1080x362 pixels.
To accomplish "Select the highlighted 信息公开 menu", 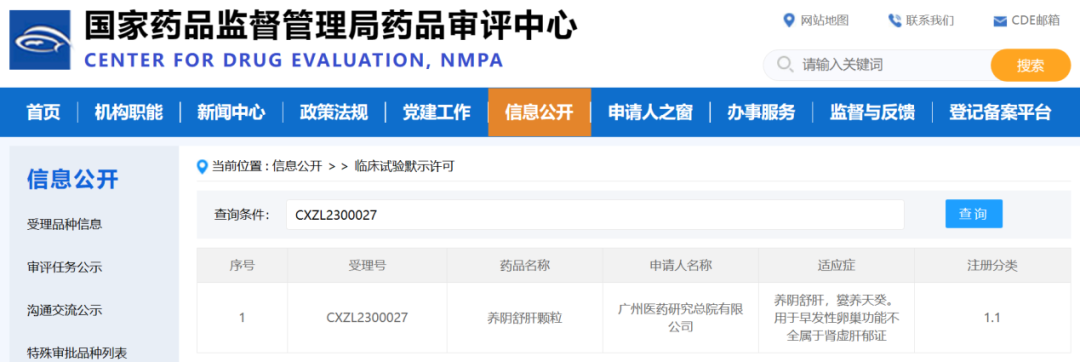I will tap(539, 112).
